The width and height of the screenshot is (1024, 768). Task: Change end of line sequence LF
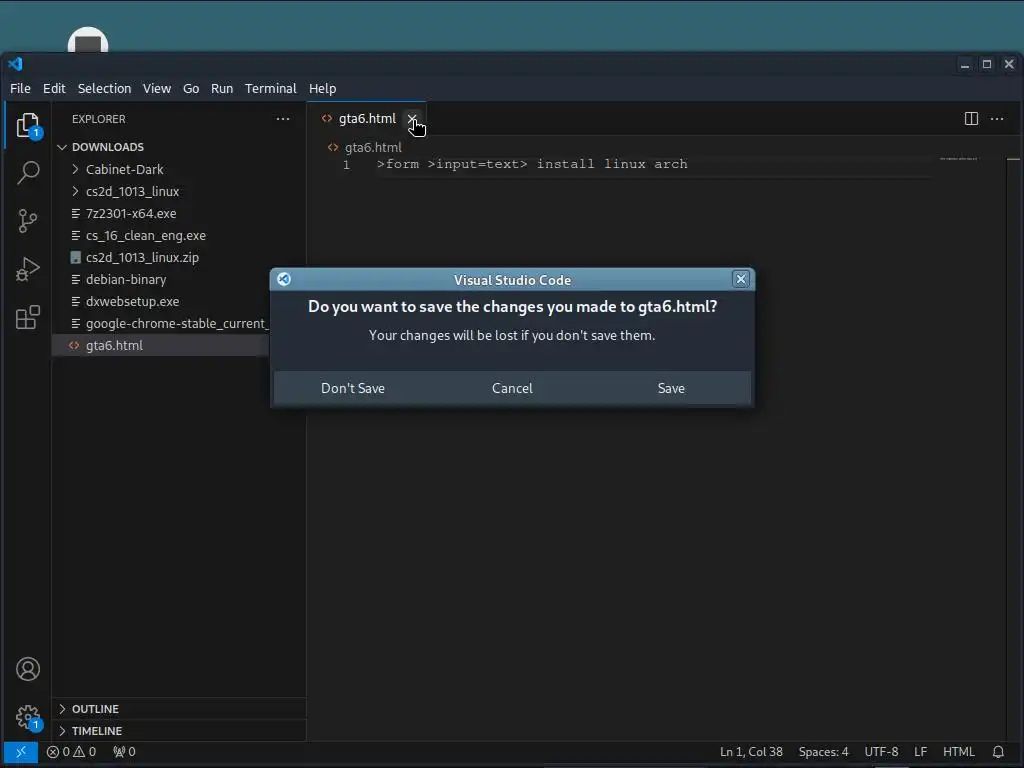click(920, 752)
